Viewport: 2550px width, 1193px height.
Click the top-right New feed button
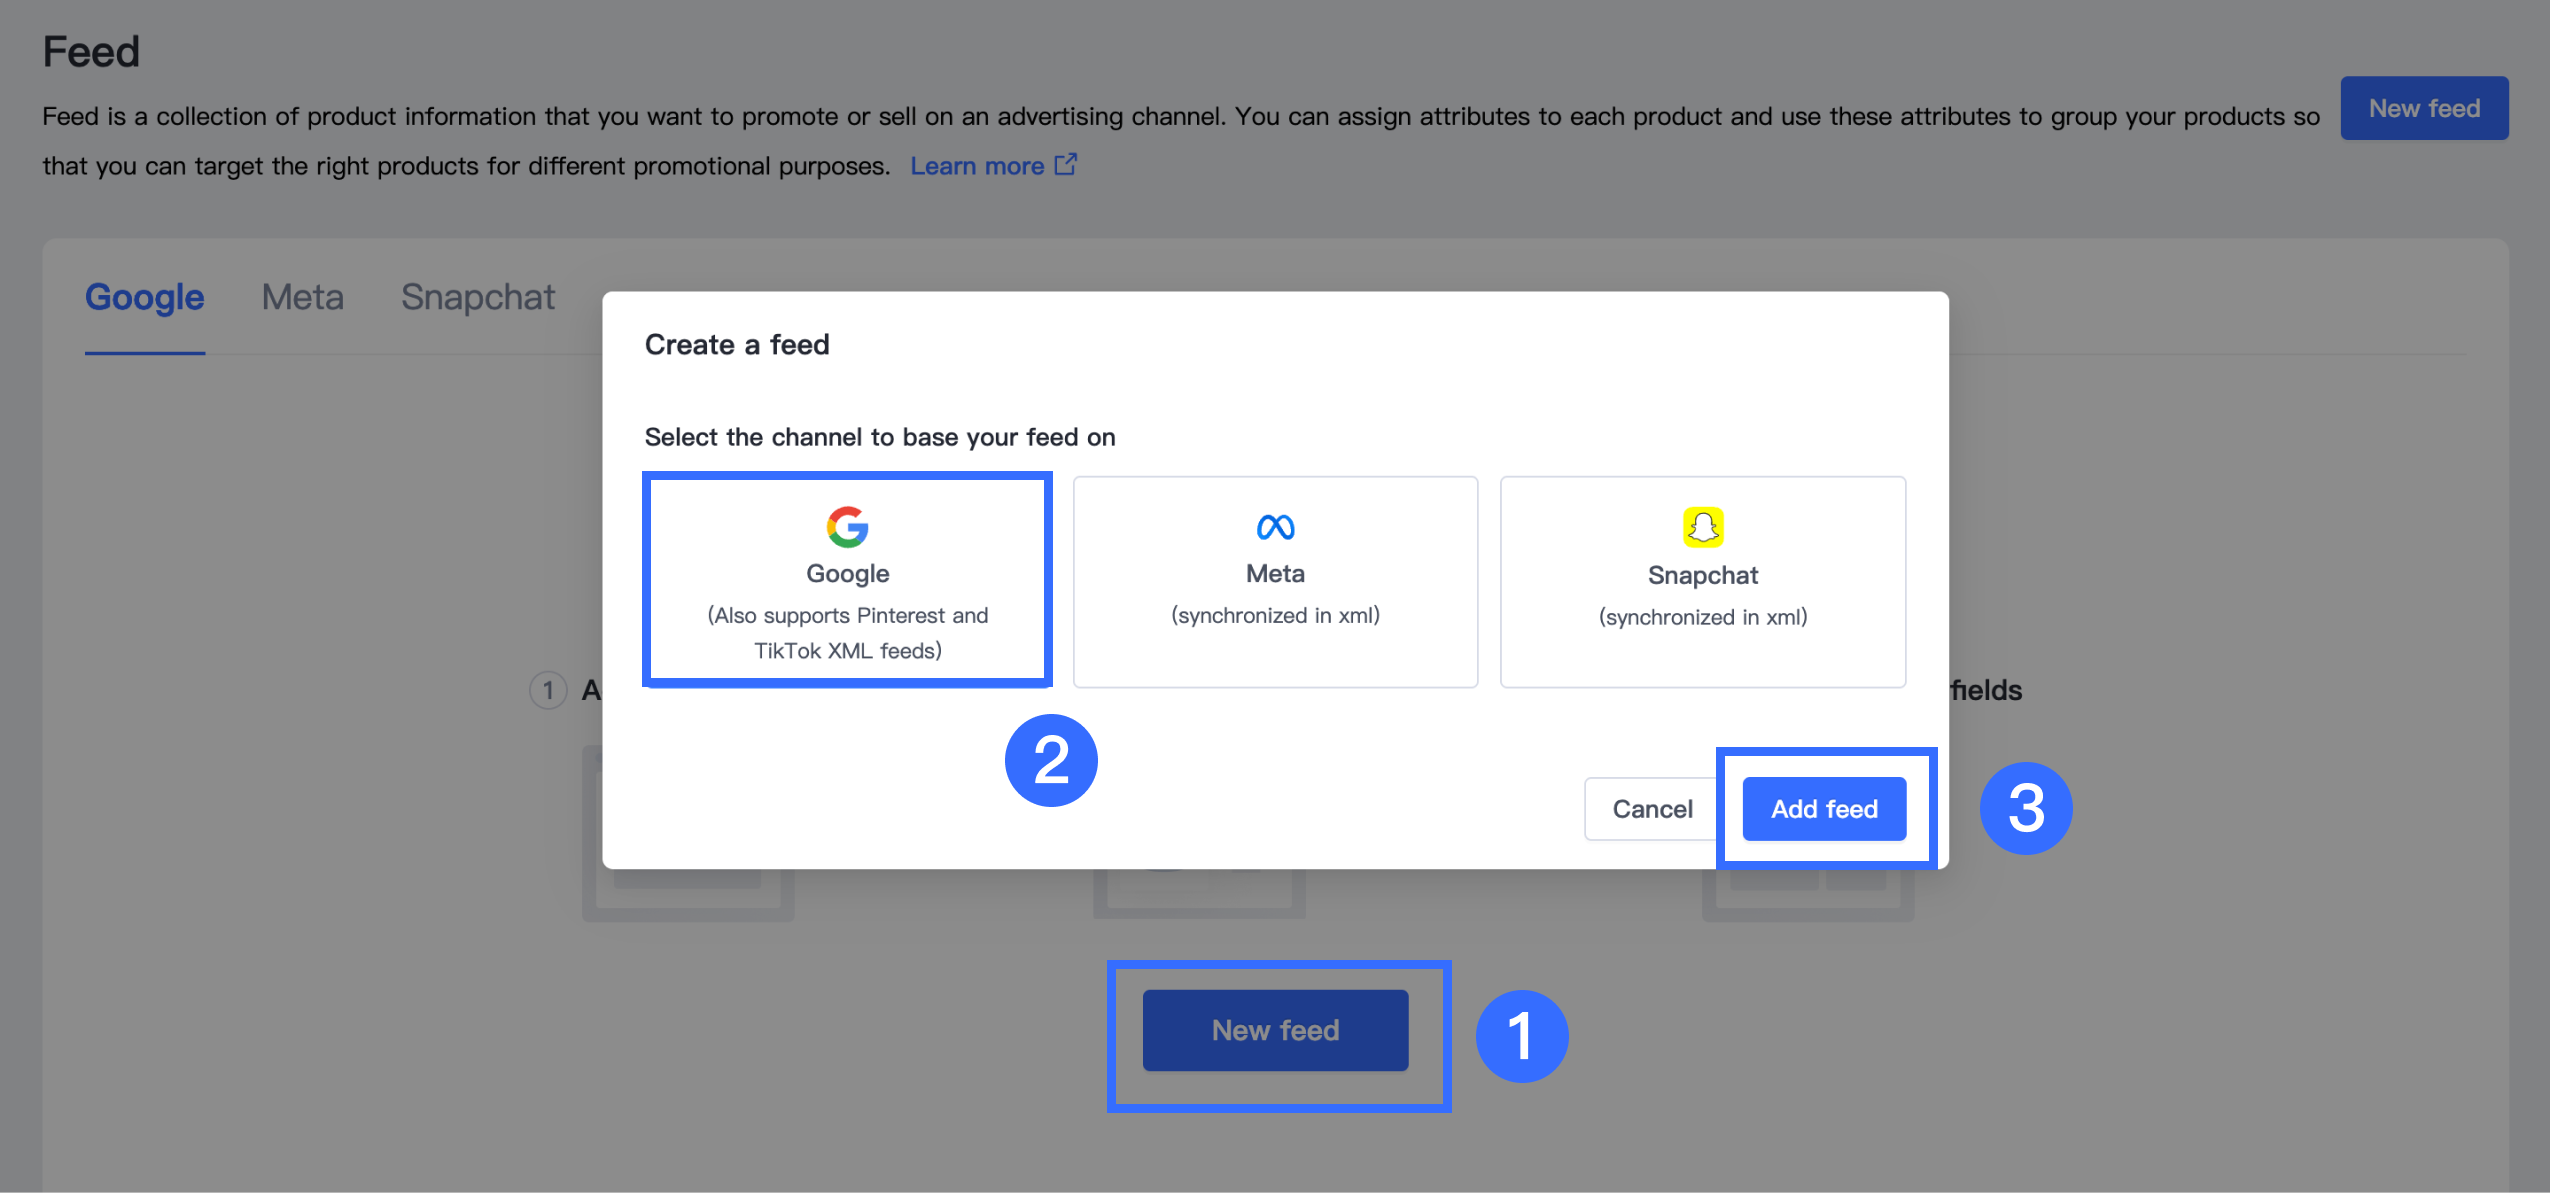(2423, 108)
